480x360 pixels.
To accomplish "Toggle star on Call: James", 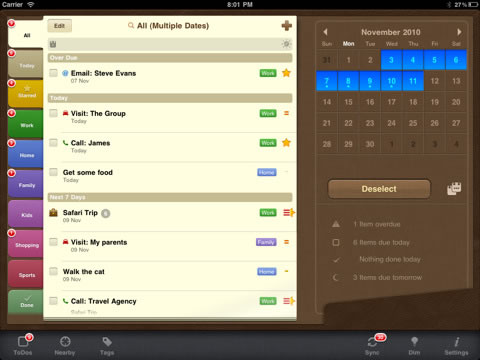I will click(x=286, y=143).
